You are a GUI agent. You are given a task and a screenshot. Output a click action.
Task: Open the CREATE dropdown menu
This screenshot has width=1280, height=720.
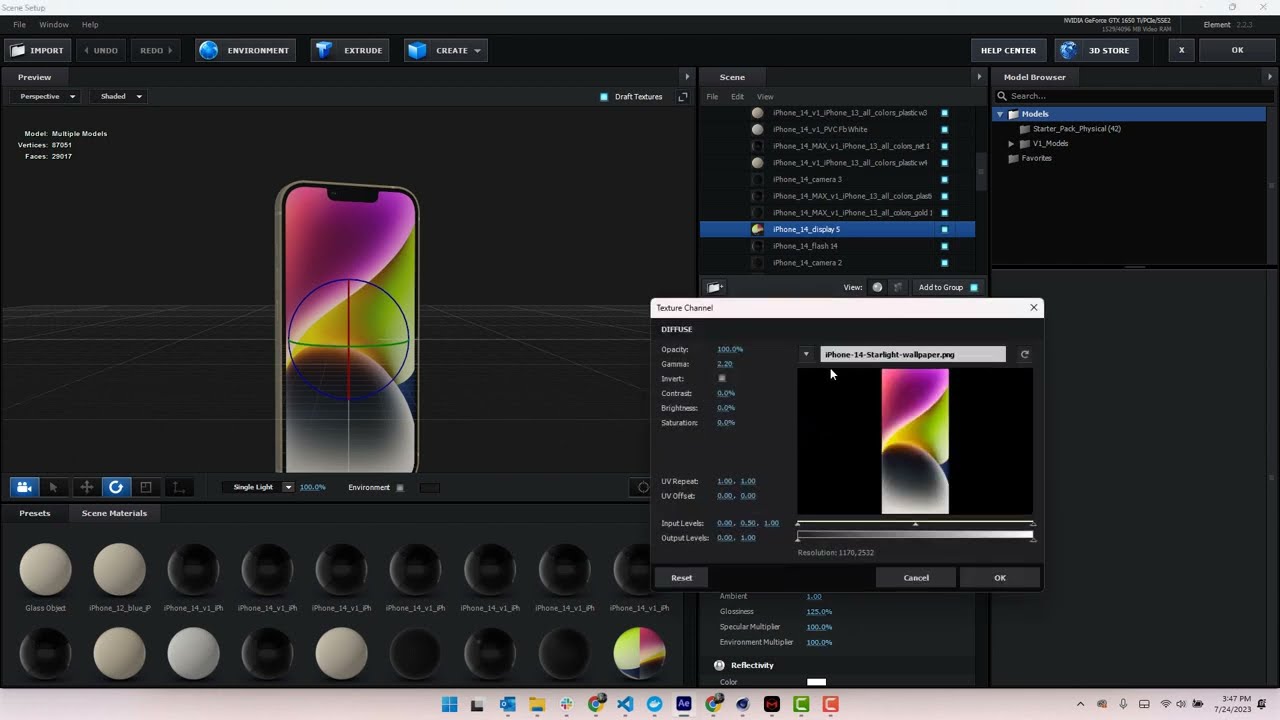pos(446,50)
